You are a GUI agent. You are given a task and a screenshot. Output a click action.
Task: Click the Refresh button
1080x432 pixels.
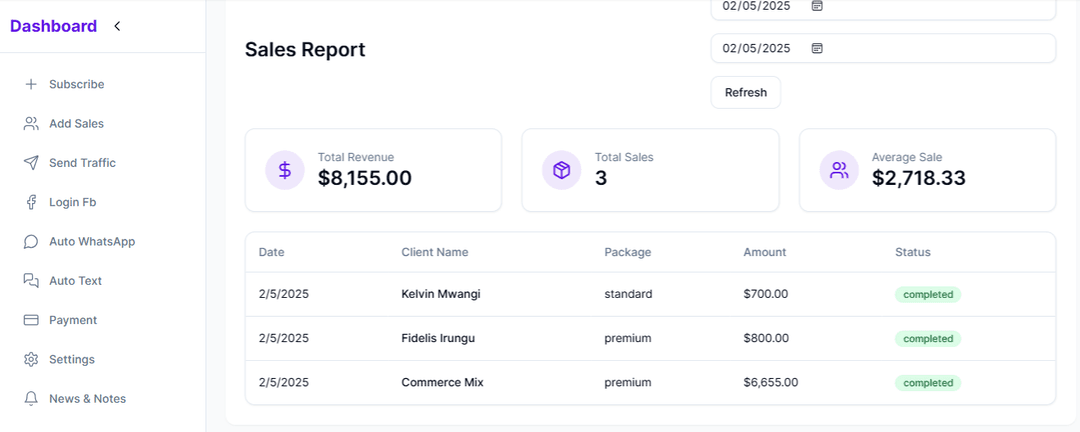(x=746, y=92)
